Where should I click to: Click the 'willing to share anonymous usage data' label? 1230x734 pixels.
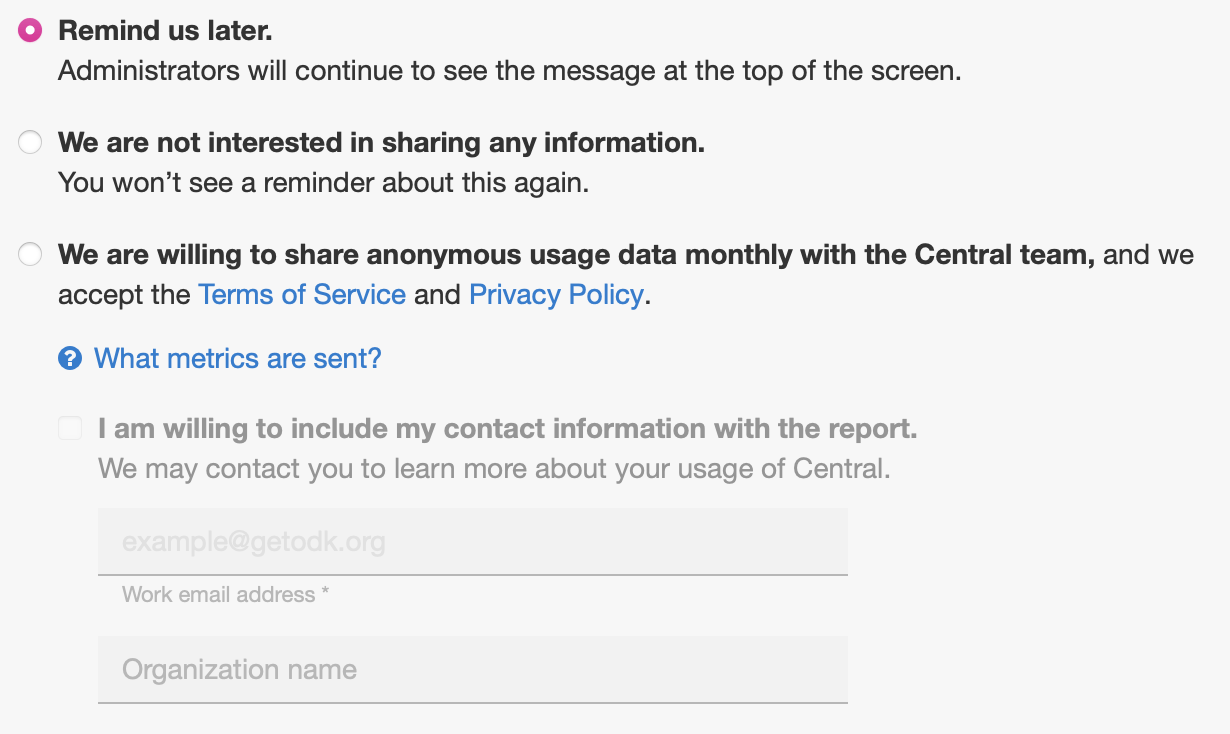[576, 255]
